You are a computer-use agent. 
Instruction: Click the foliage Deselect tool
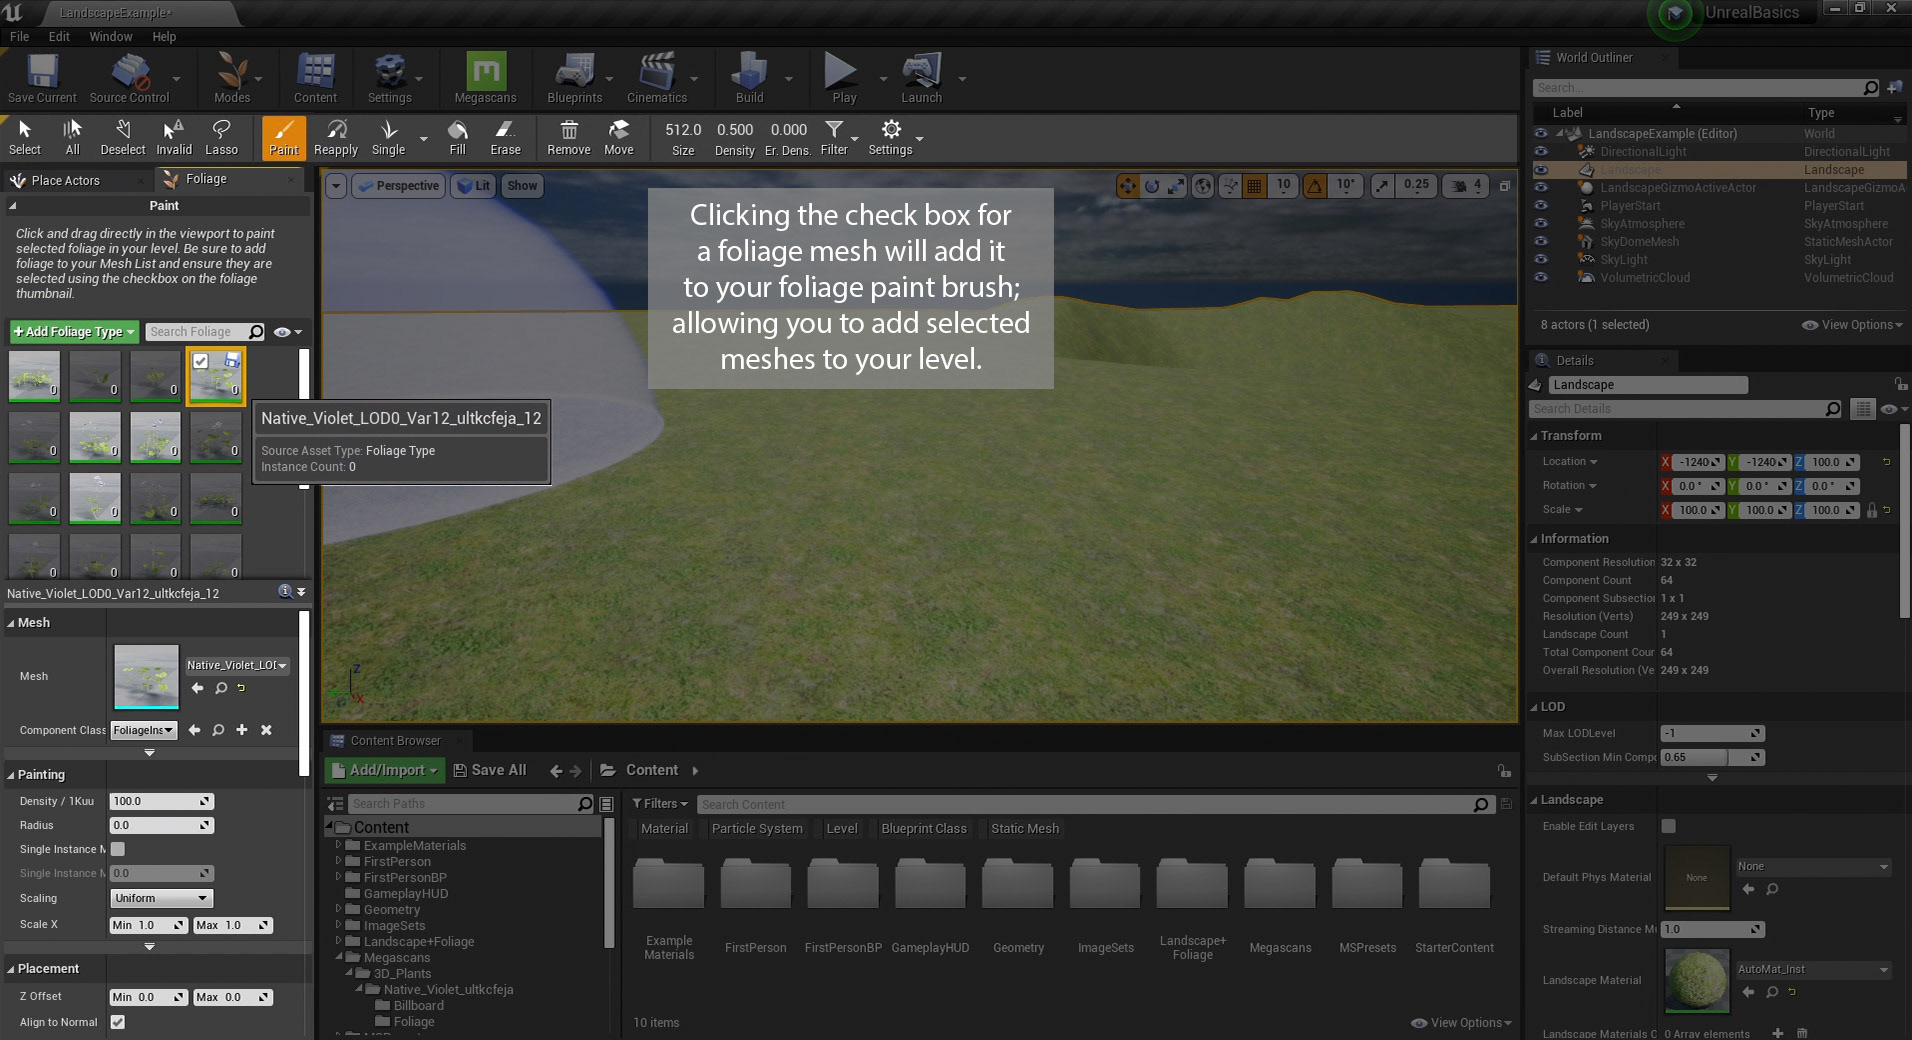123,138
